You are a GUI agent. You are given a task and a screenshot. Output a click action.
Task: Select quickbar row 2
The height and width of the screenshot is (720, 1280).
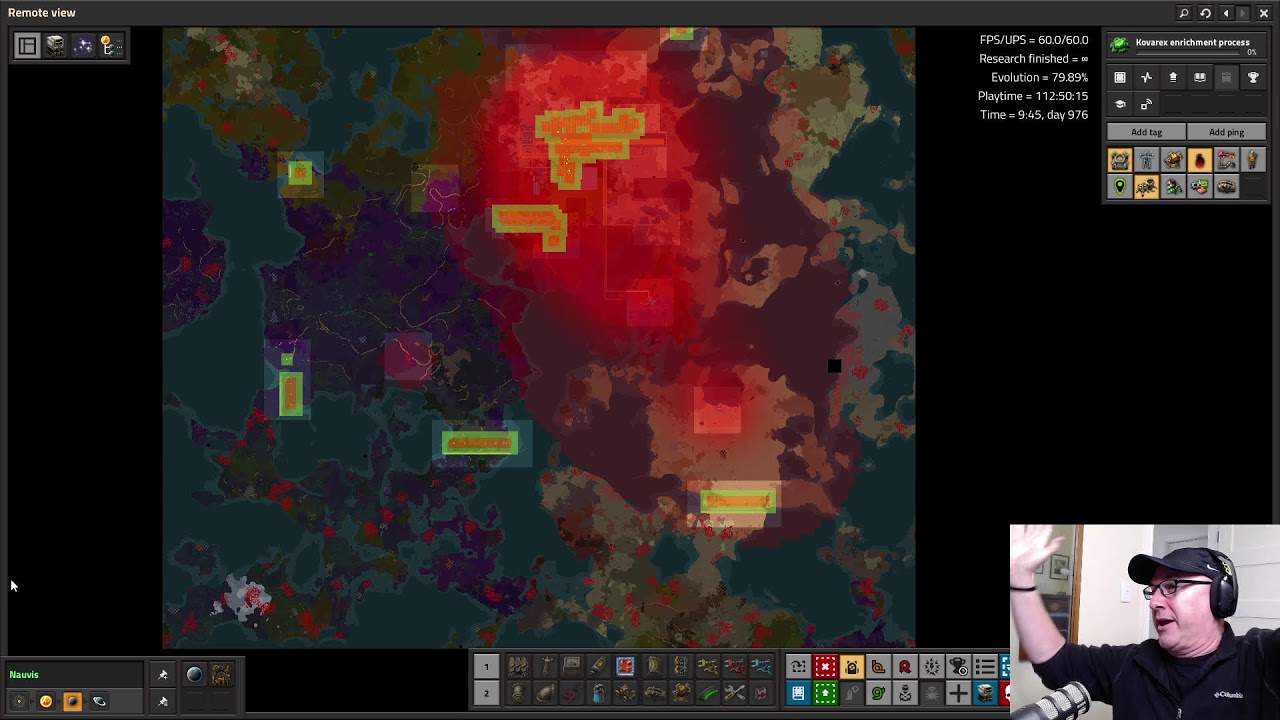(x=486, y=693)
